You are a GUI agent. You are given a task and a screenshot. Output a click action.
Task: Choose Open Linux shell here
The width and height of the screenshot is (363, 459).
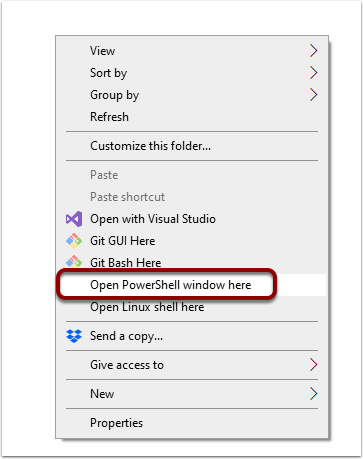point(147,307)
